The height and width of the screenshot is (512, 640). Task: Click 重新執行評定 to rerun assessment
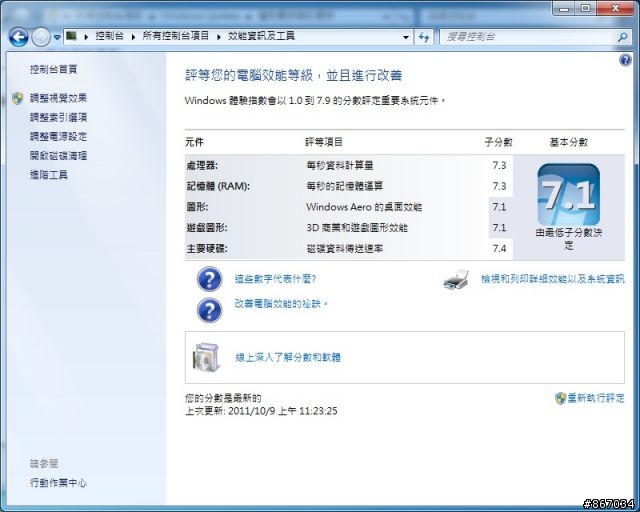coord(596,398)
